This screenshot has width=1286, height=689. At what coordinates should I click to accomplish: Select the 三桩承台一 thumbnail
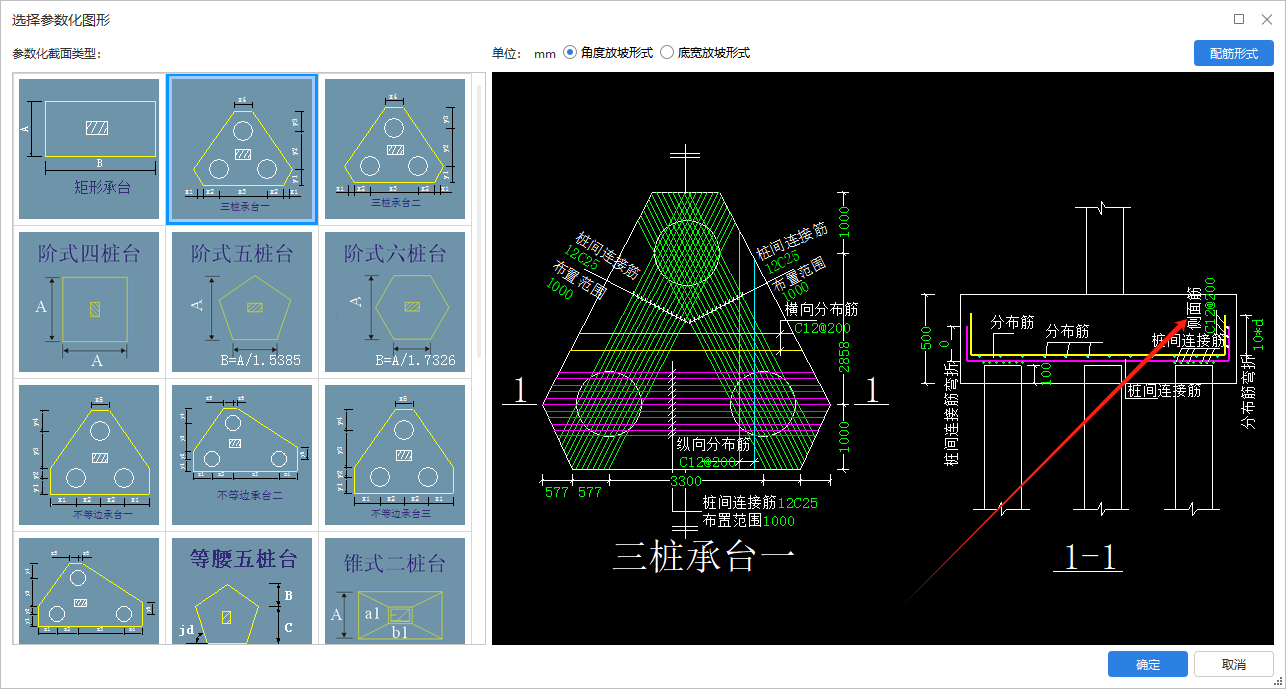242,149
